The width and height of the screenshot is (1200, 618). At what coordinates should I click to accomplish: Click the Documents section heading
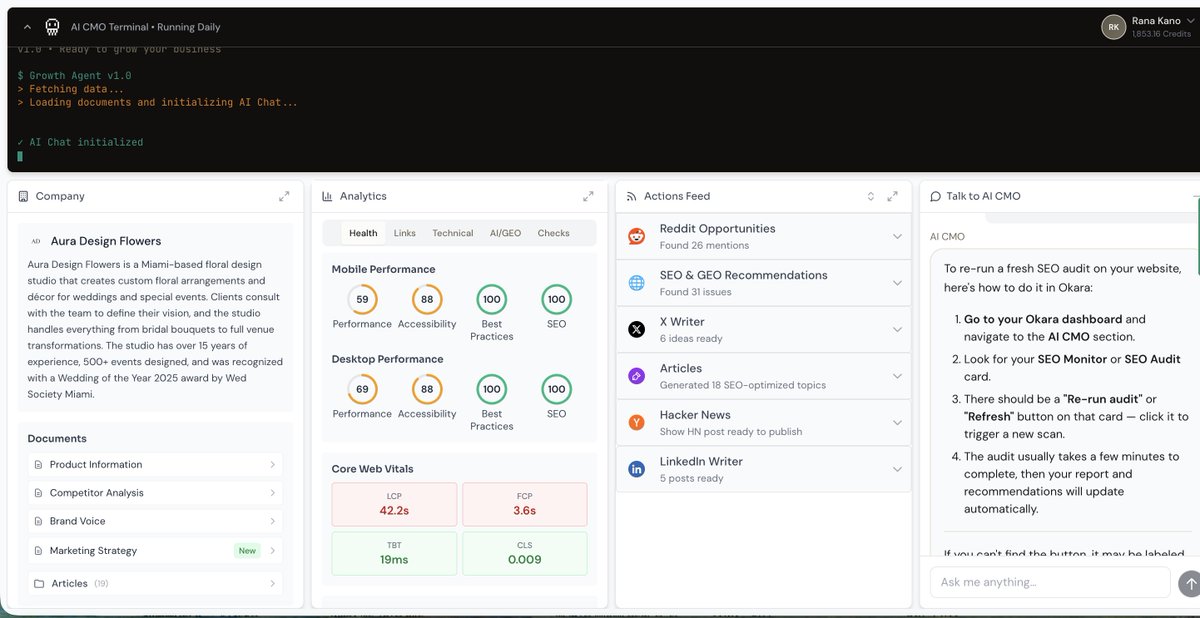(57, 438)
